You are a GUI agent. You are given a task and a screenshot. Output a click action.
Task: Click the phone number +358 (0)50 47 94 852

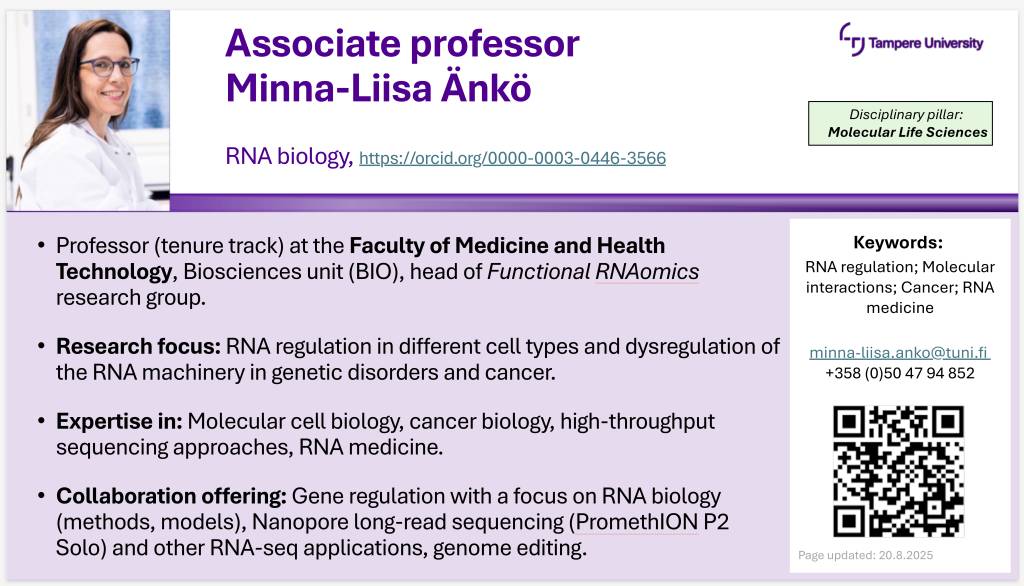coord(899,373)
